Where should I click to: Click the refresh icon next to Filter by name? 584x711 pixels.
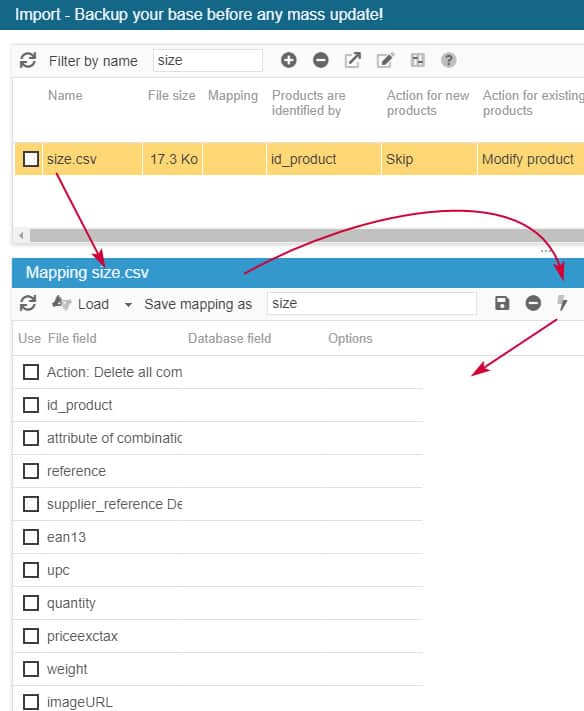pos(28,60)
